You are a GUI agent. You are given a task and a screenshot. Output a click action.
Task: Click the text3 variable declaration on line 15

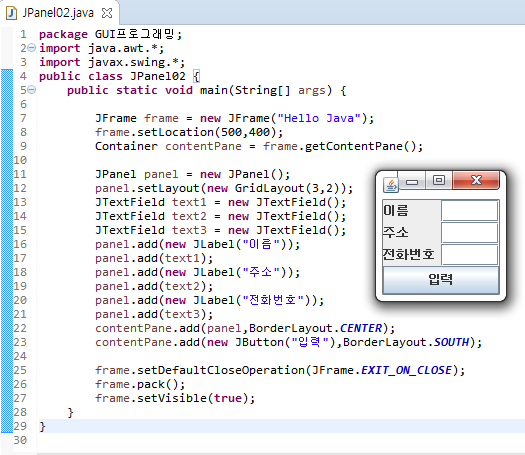click(189, 230)
